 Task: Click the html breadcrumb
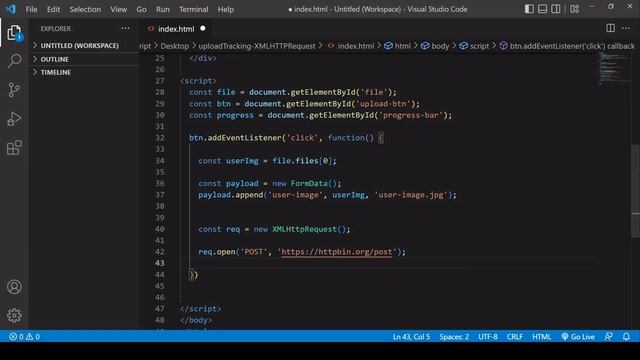pos(398,46)
